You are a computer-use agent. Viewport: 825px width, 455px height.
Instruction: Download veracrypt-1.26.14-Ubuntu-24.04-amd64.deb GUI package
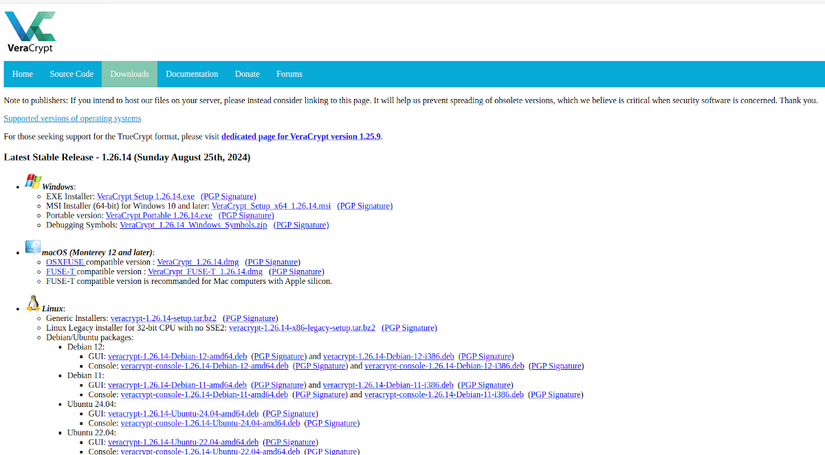[x=183, y=413]
